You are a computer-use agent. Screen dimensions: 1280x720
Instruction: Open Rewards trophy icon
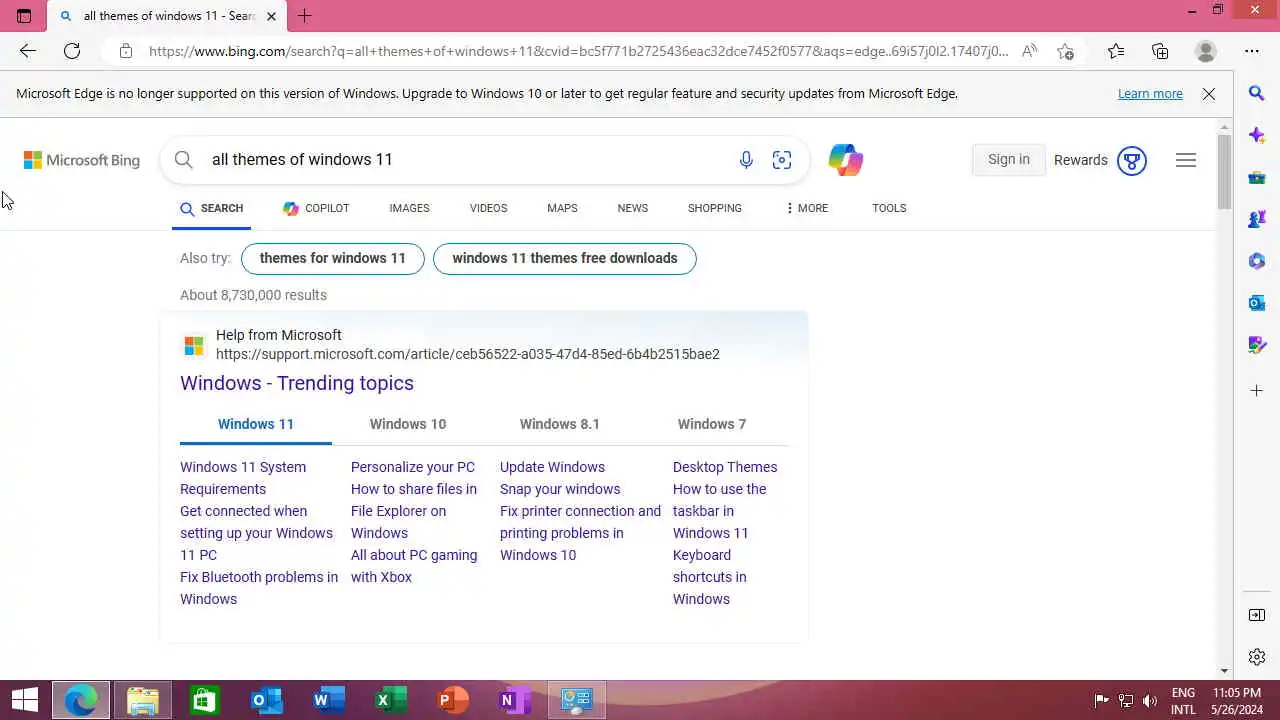pyautogui.click(x=1131, y=160)
